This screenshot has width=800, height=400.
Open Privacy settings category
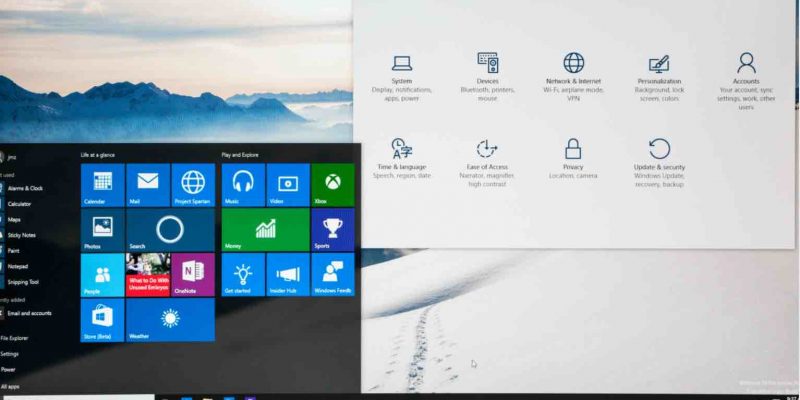[x=573, y=158]
